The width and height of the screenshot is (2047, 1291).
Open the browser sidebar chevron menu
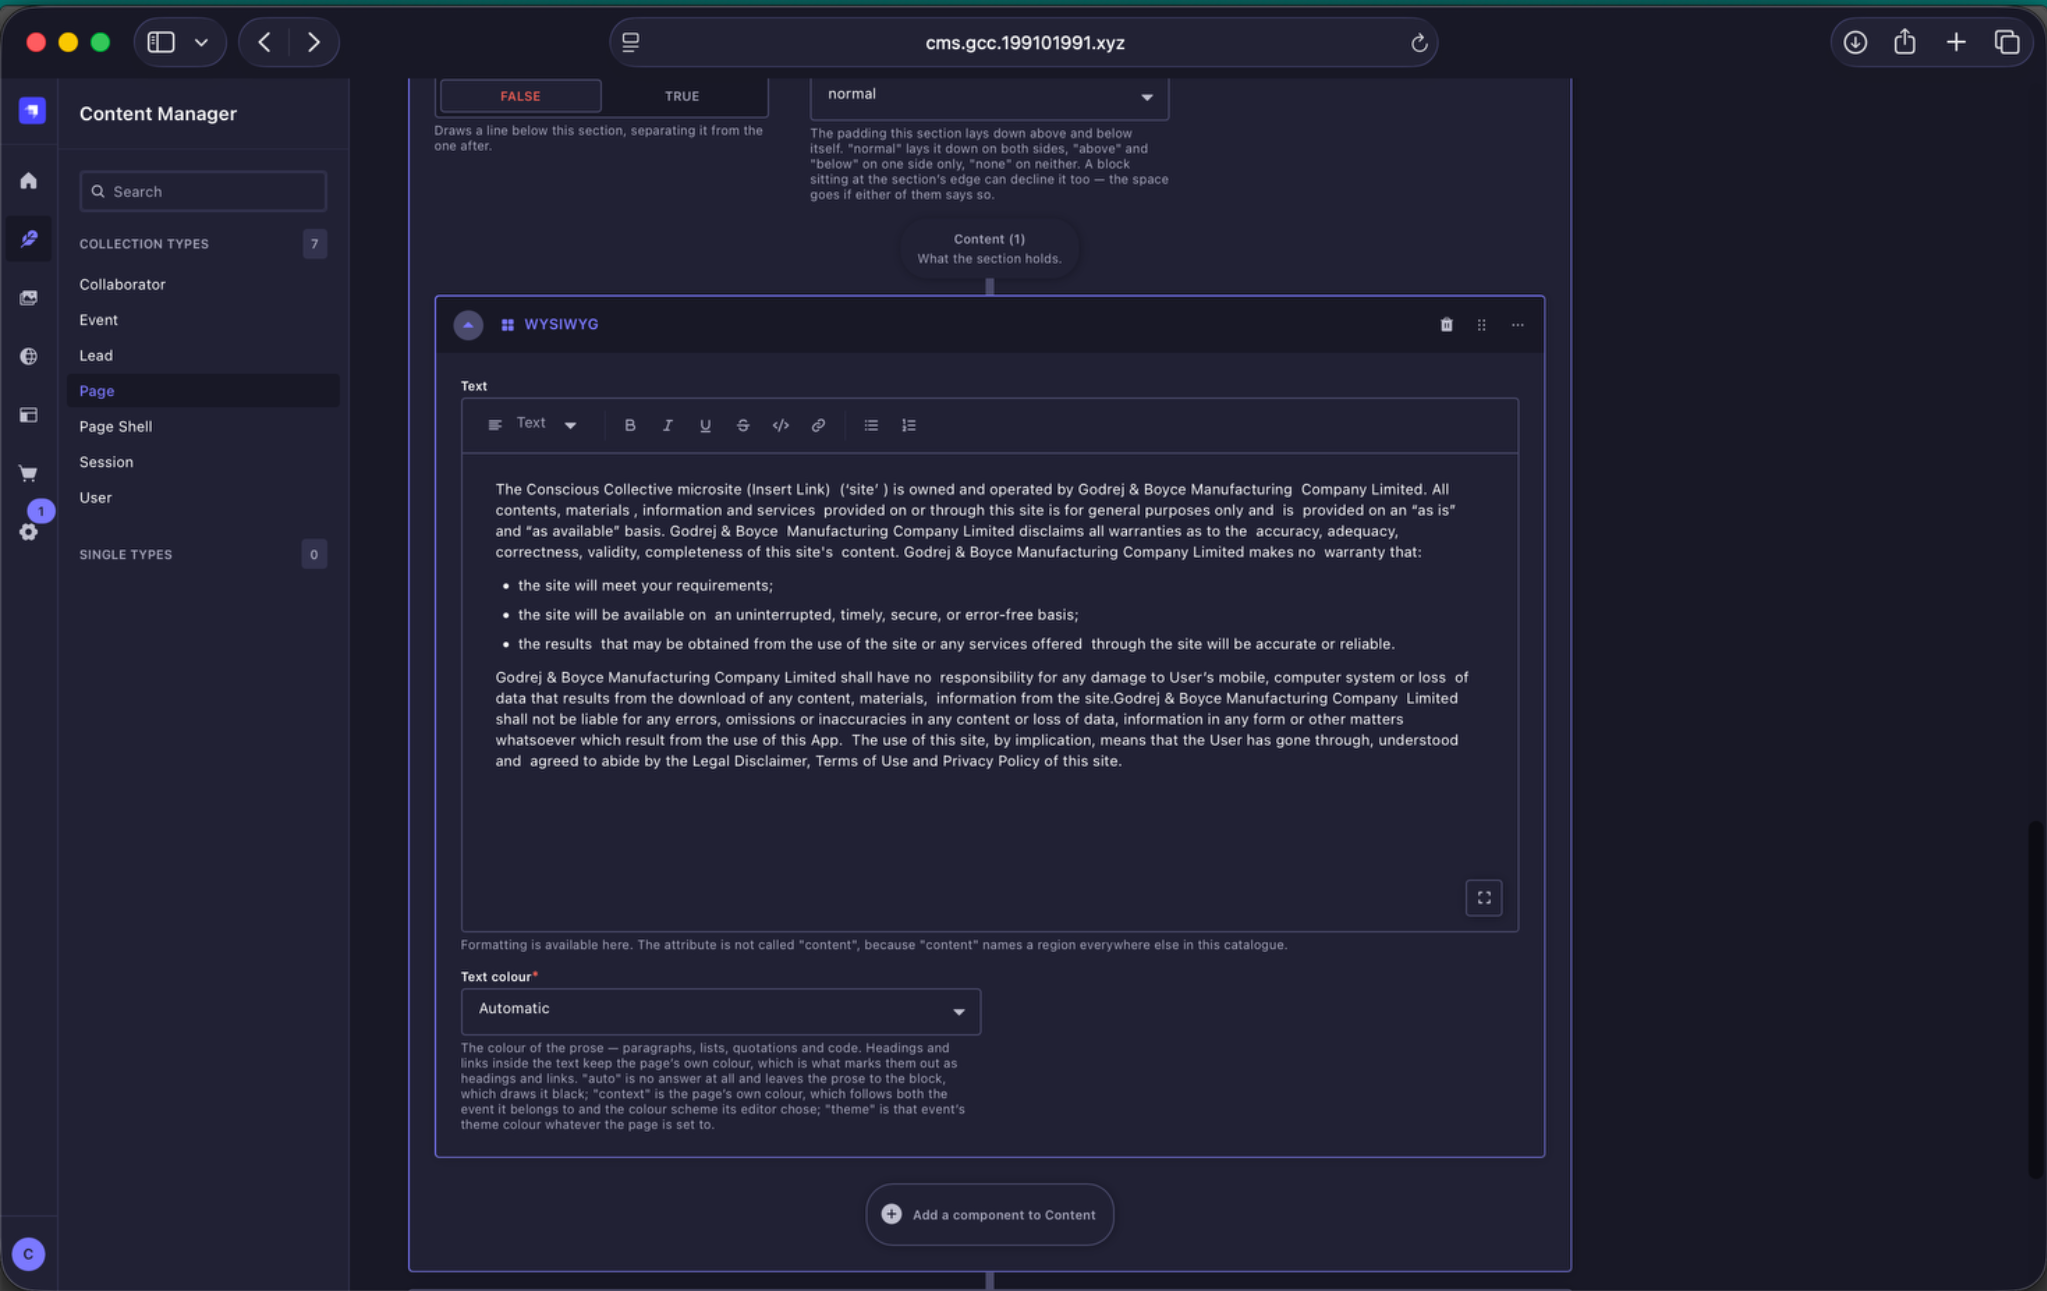coord(201,42)
